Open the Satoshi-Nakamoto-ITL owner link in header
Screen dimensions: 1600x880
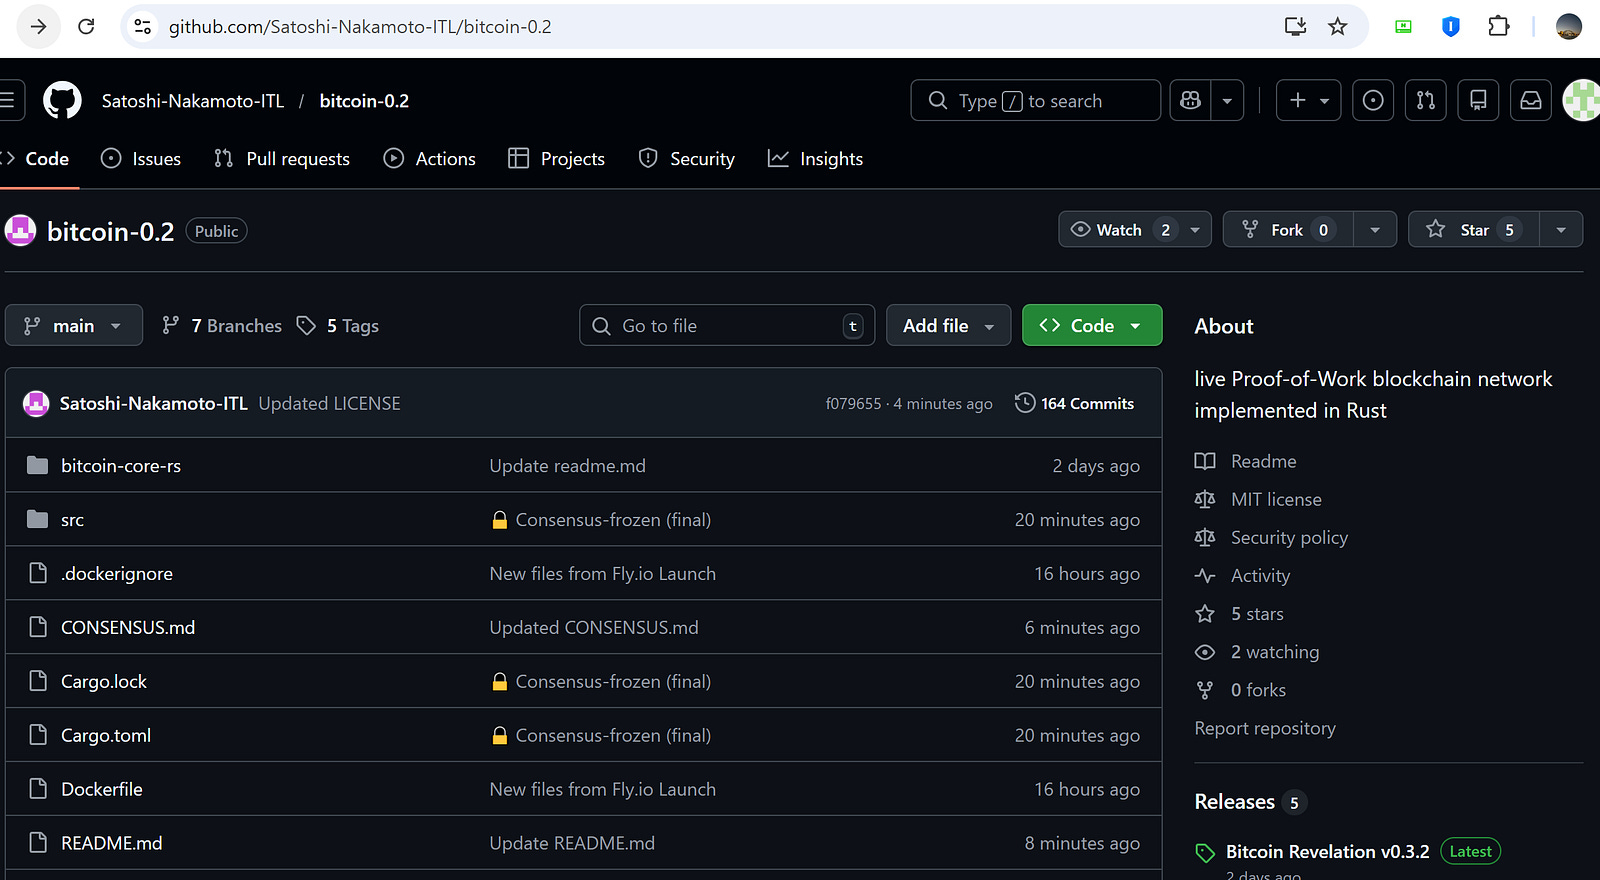pos(193,101)
